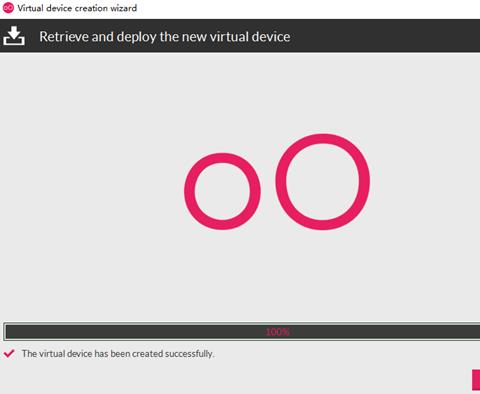Click the Genymotion logo in the title bar

point(8,8)
